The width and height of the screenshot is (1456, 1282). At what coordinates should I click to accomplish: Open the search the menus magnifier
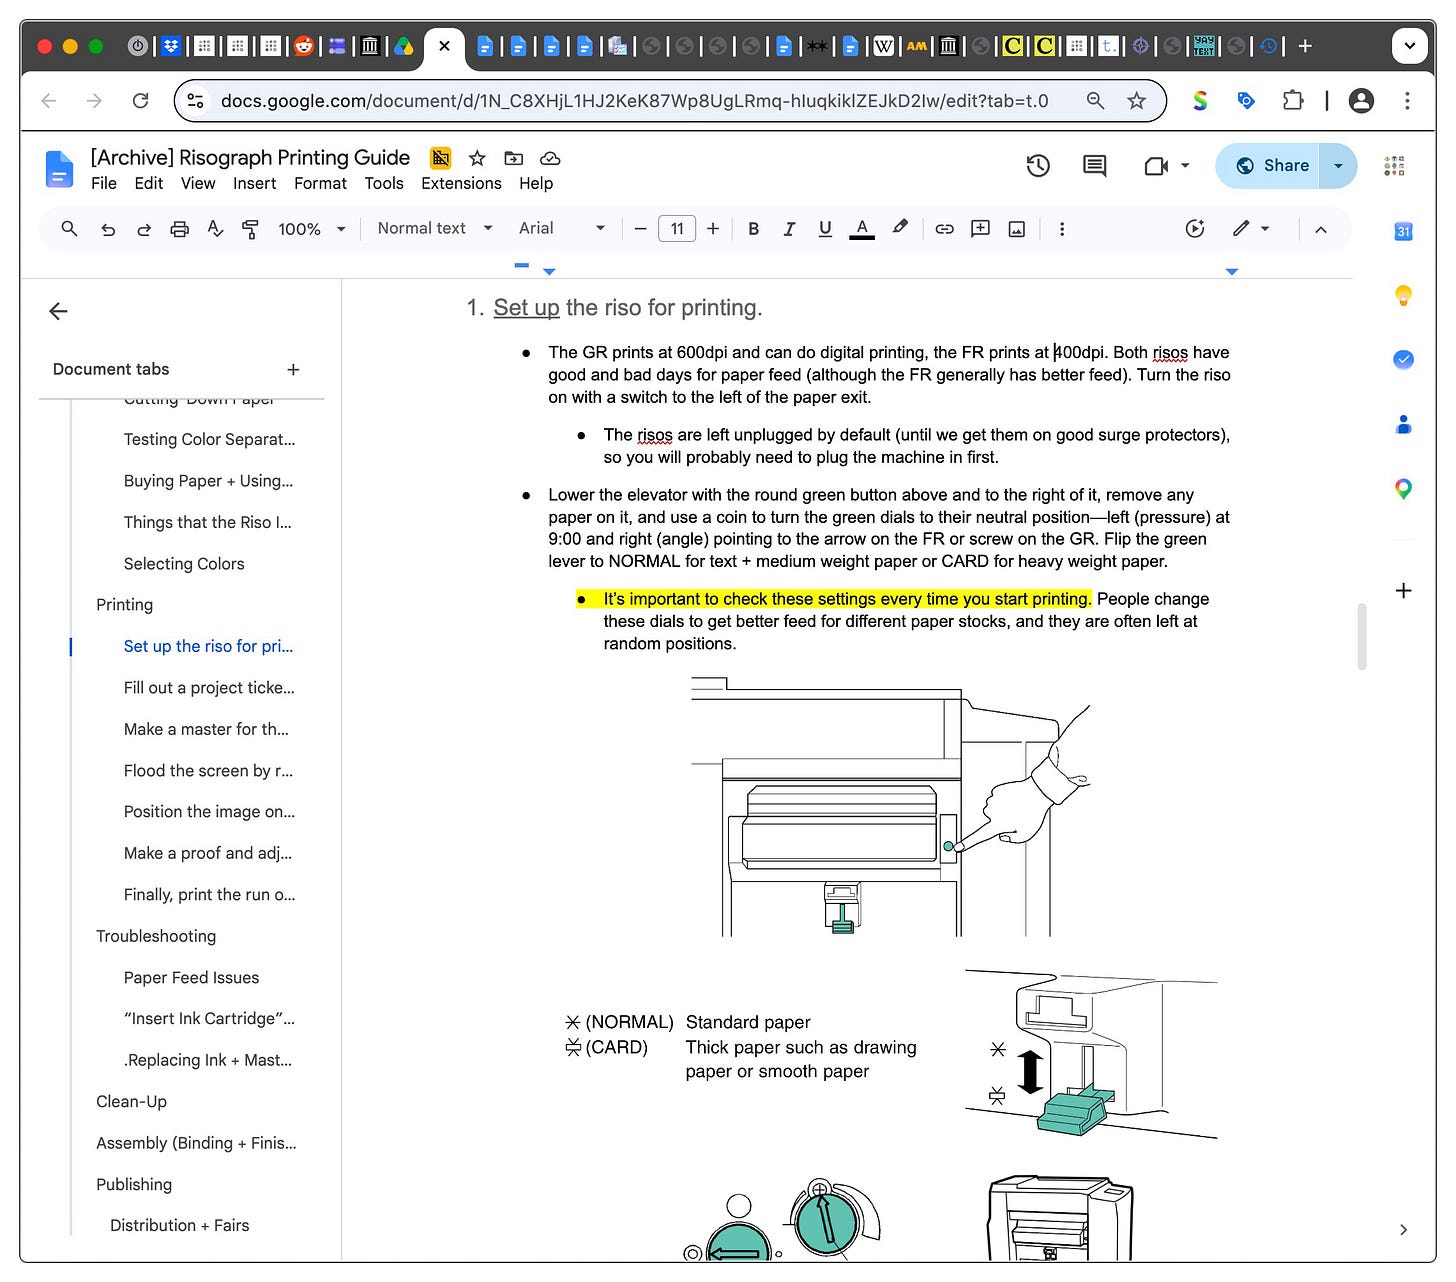click(69, 229)
